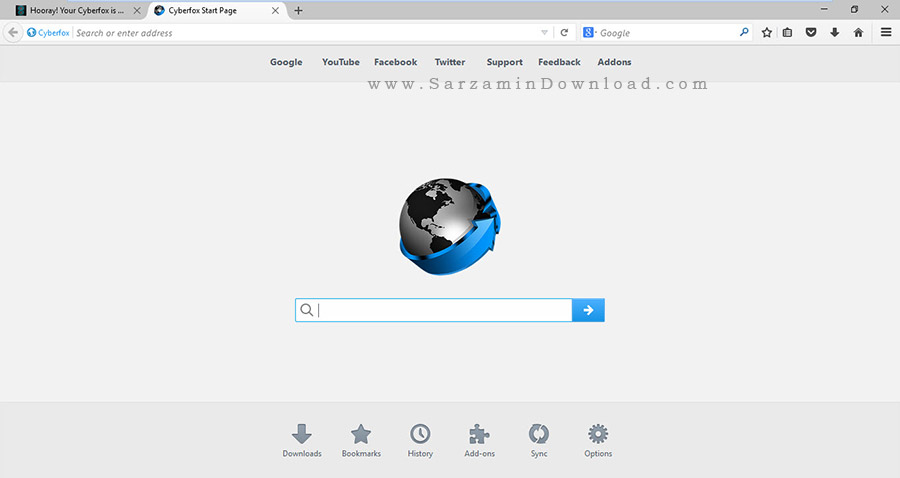The height and width of the screenshot is (478, 900).
Task: Open the Facebook link
Action: click(395, 62)
